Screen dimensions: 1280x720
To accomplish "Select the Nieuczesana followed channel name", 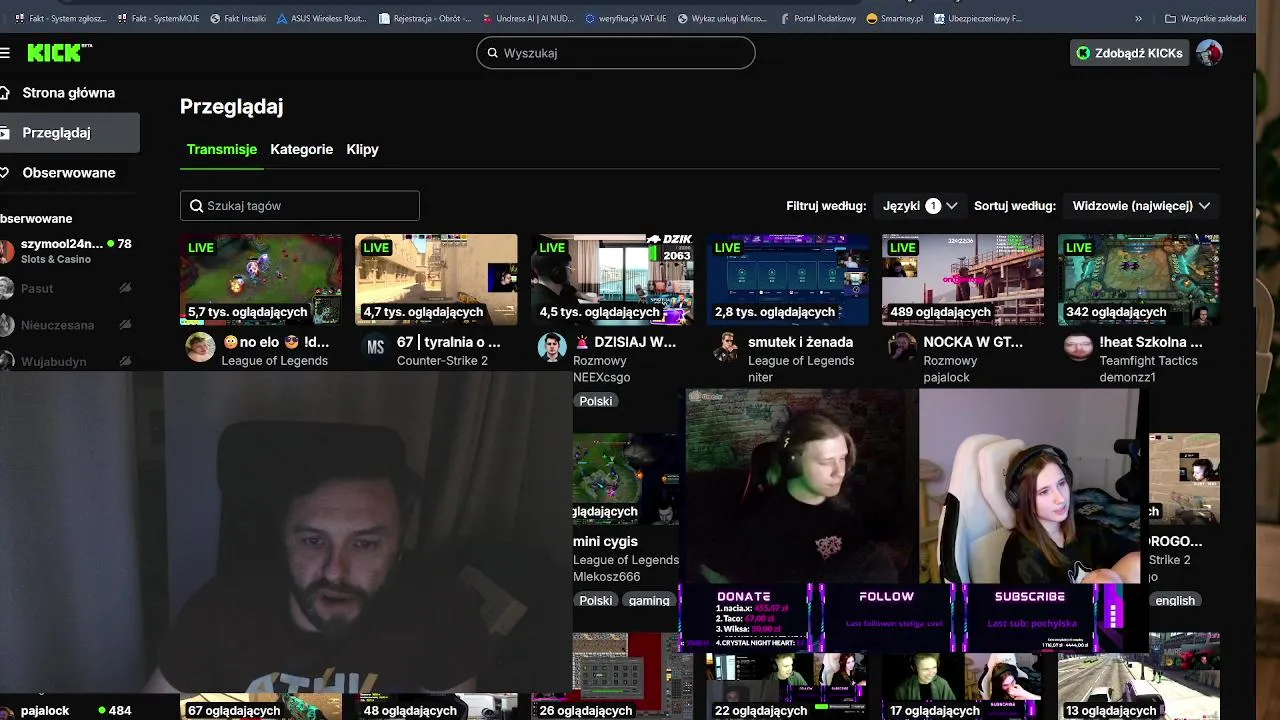I will pos(58,325).
